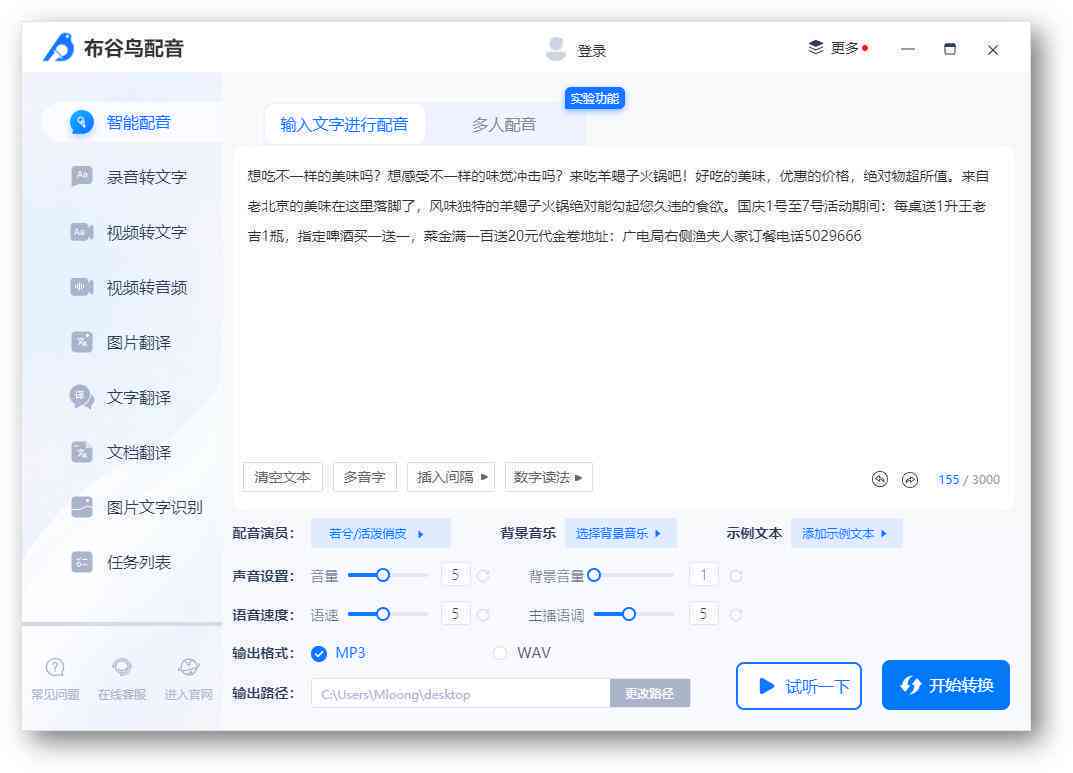
Task: Open 添加示例文本 dropdown
Action: 846,534
